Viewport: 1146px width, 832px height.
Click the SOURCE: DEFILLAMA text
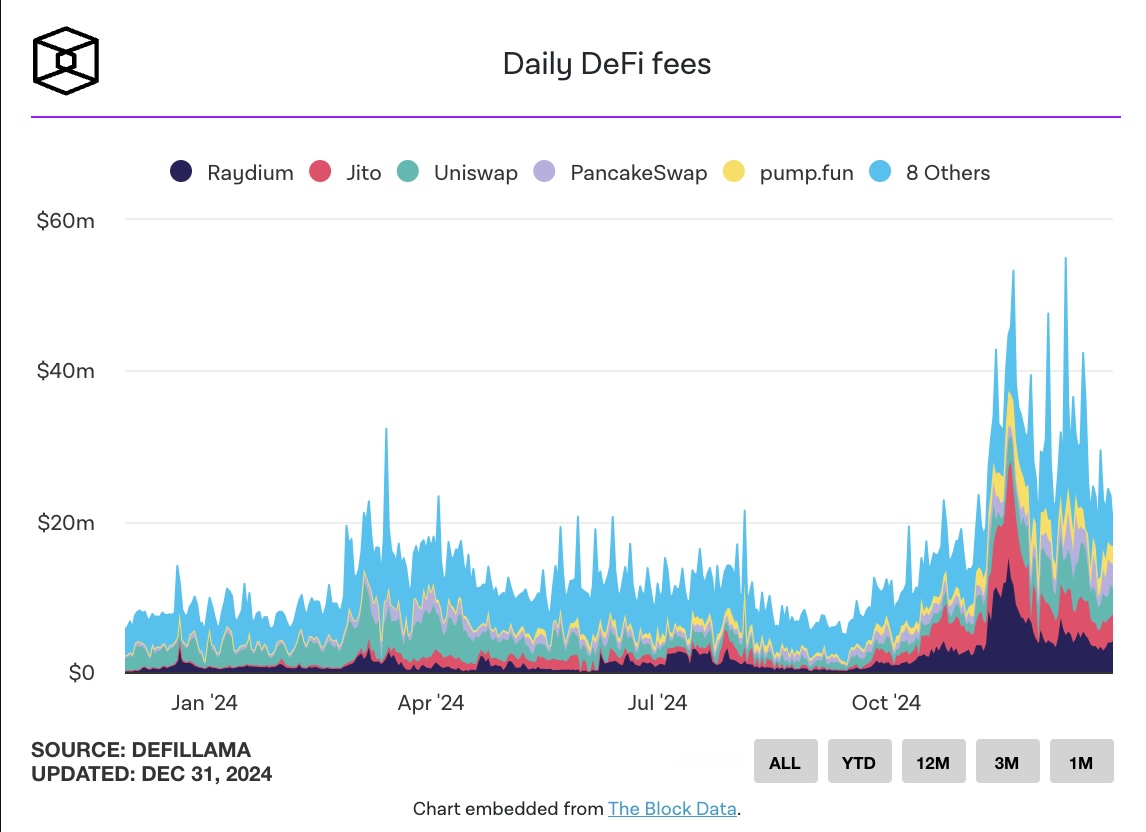pos(140,749)
